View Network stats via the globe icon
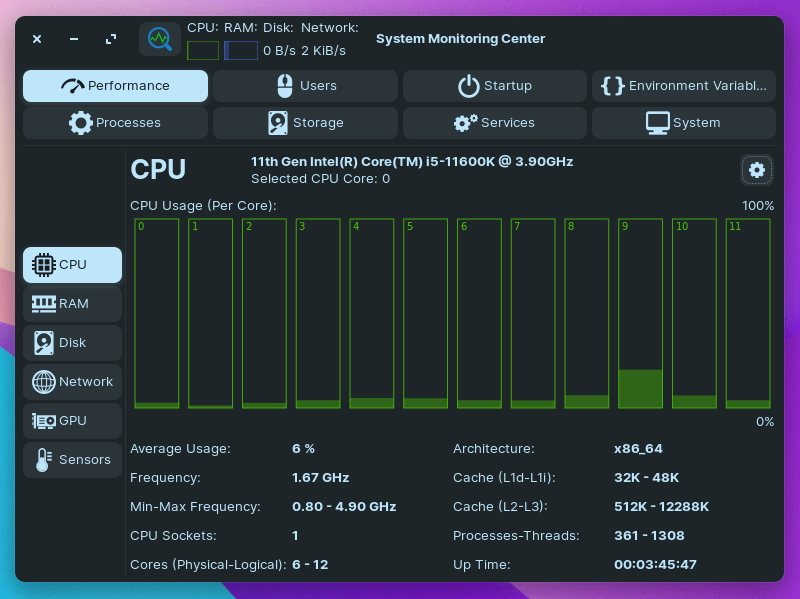800x599 pixels. [42, 381]
